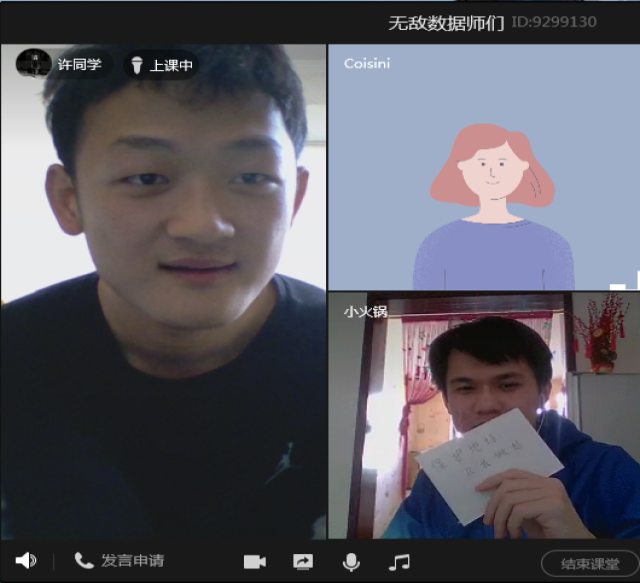Open the screen share icon
This screenshot has width=640, height=583.
(x=303, y=562)
